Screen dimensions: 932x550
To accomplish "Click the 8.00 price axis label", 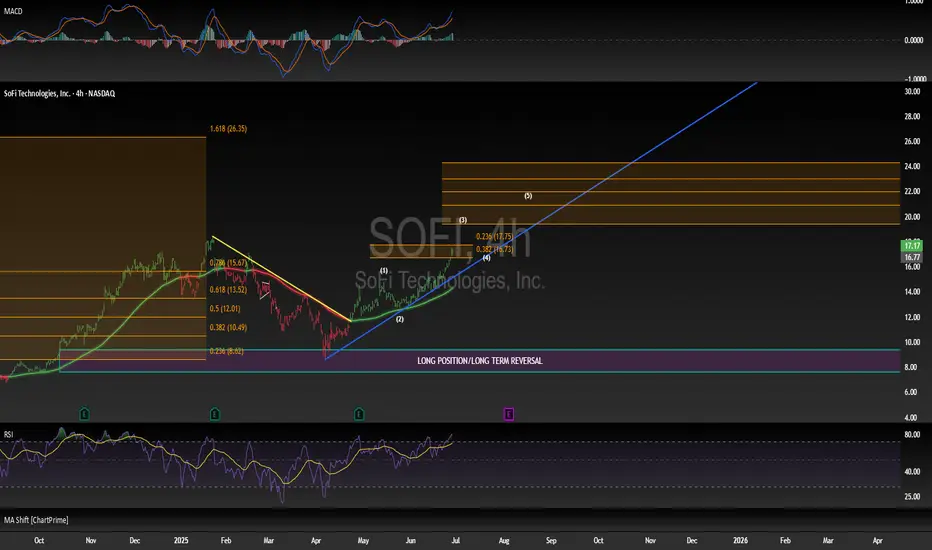I will point(911,367).
